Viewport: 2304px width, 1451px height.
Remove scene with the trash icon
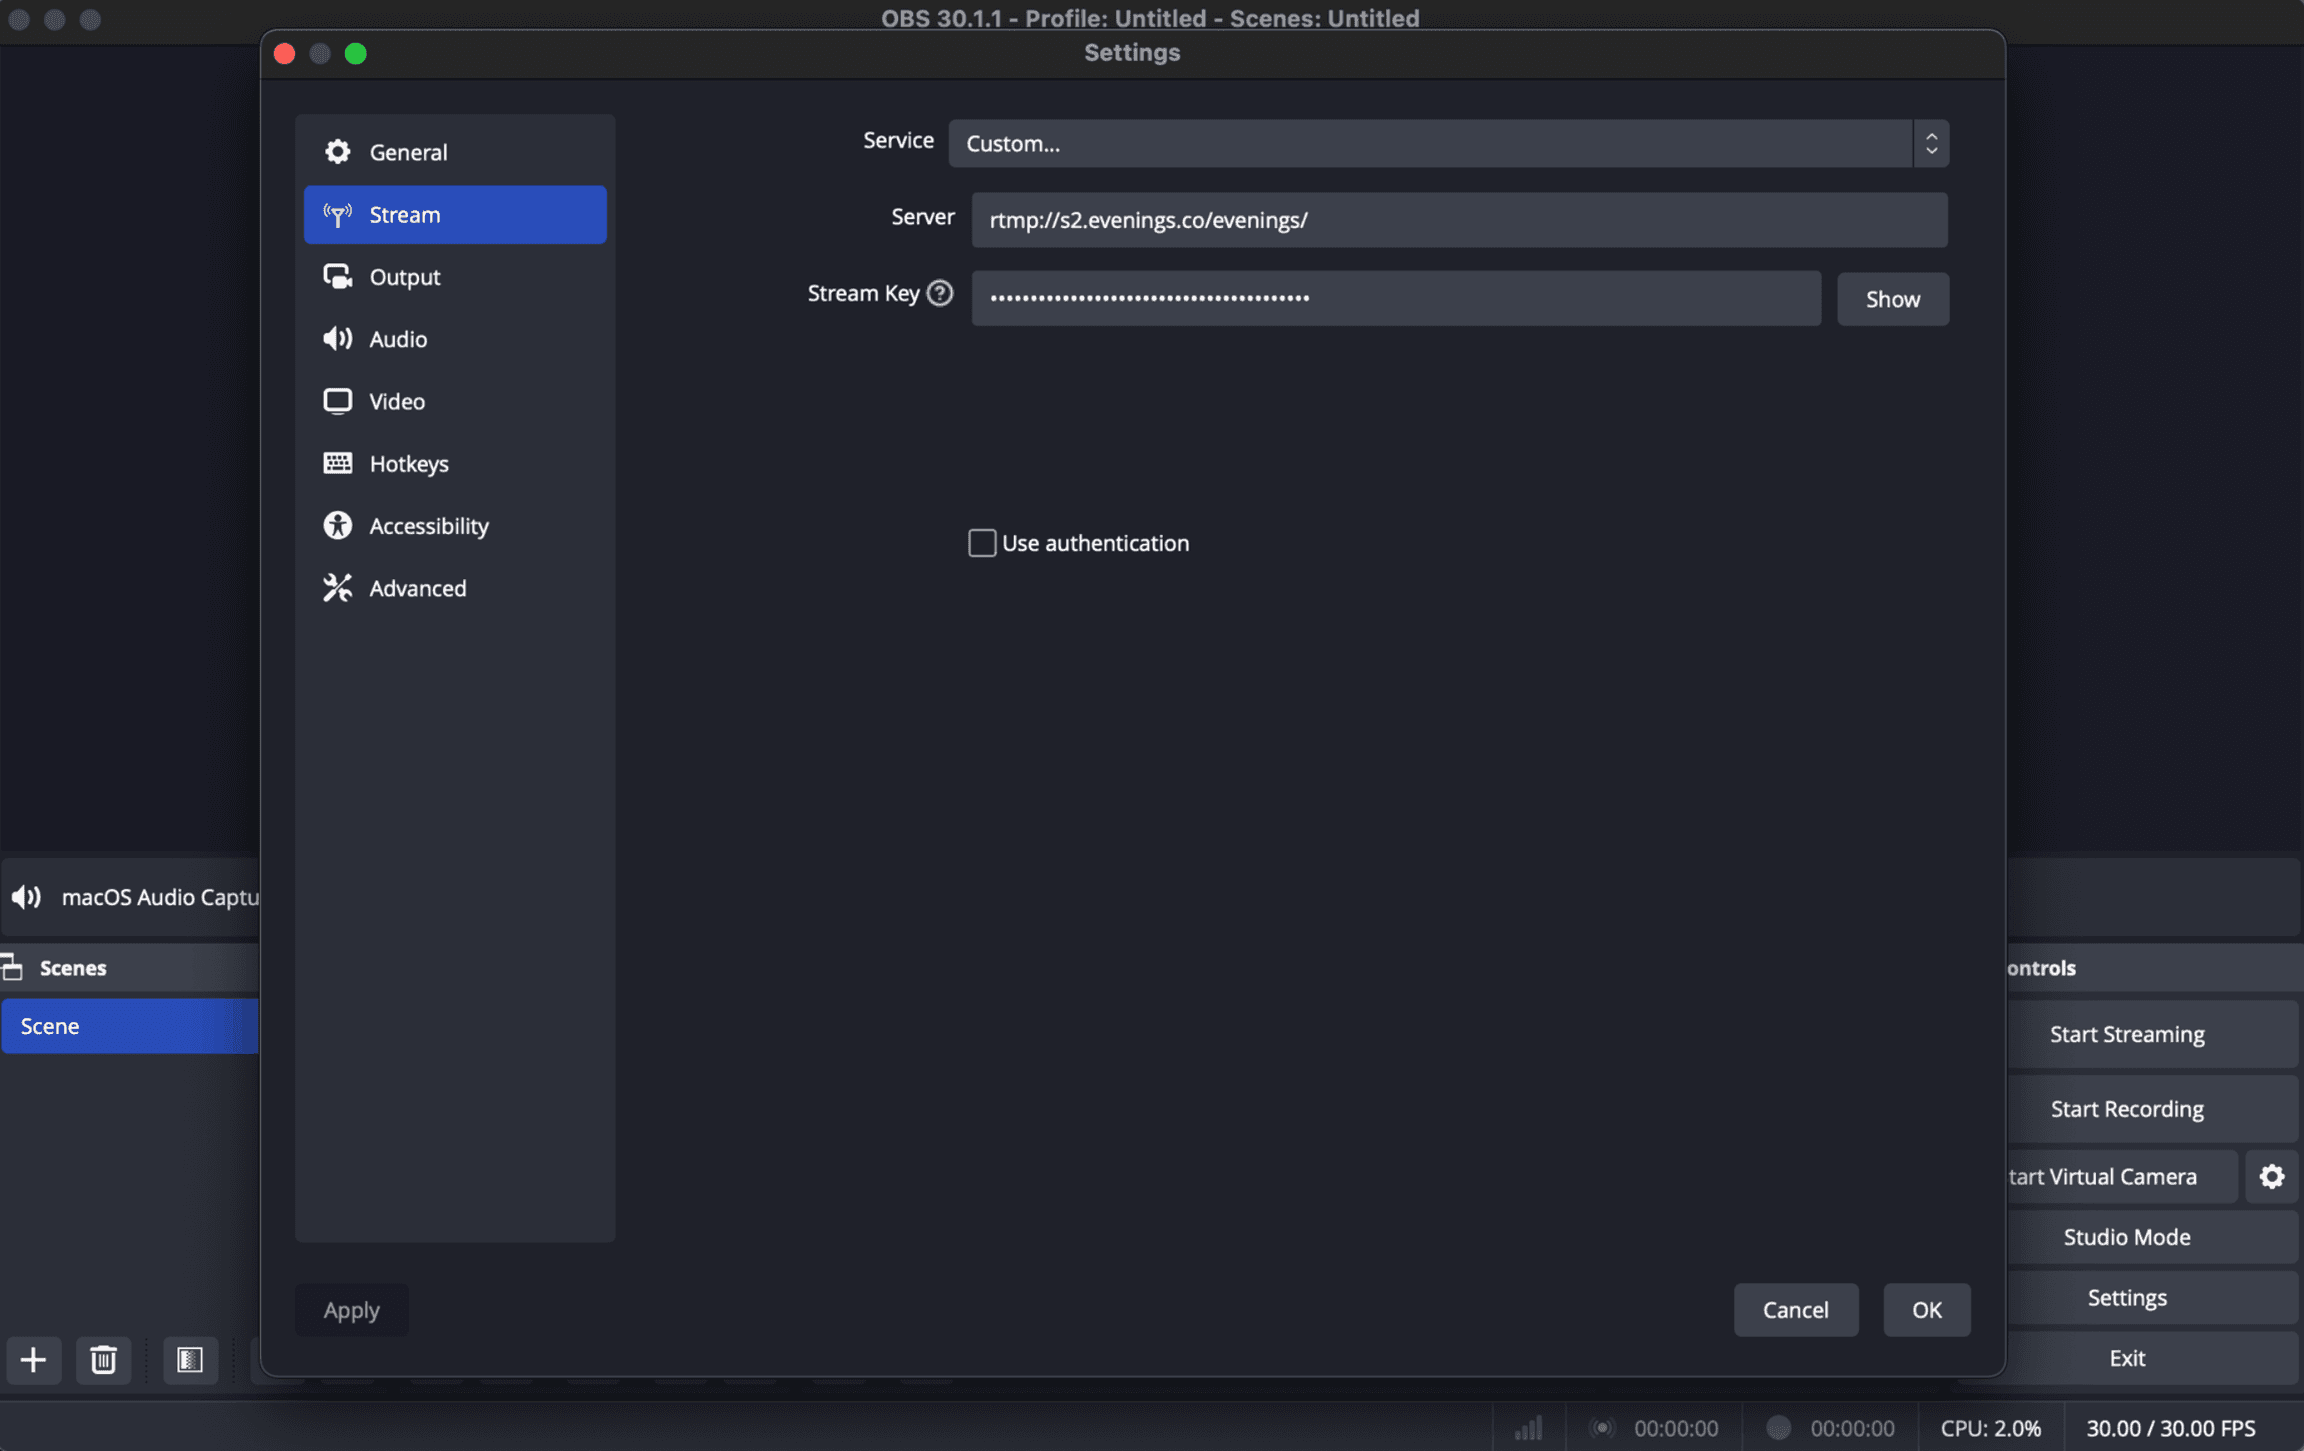[103, 1359]
